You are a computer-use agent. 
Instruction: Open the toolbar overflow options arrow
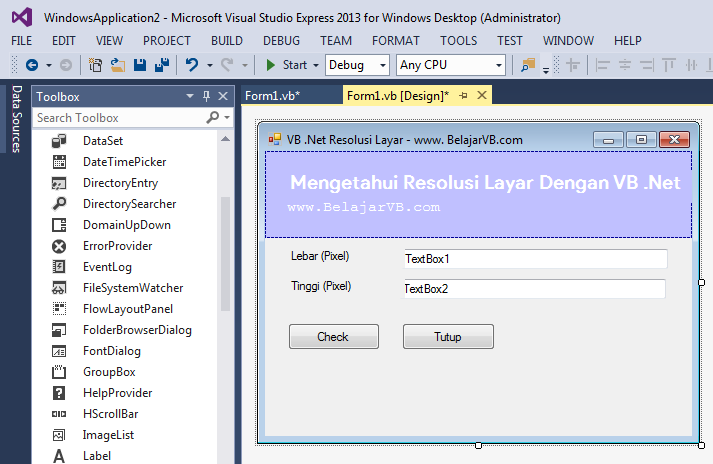(546, 70)
